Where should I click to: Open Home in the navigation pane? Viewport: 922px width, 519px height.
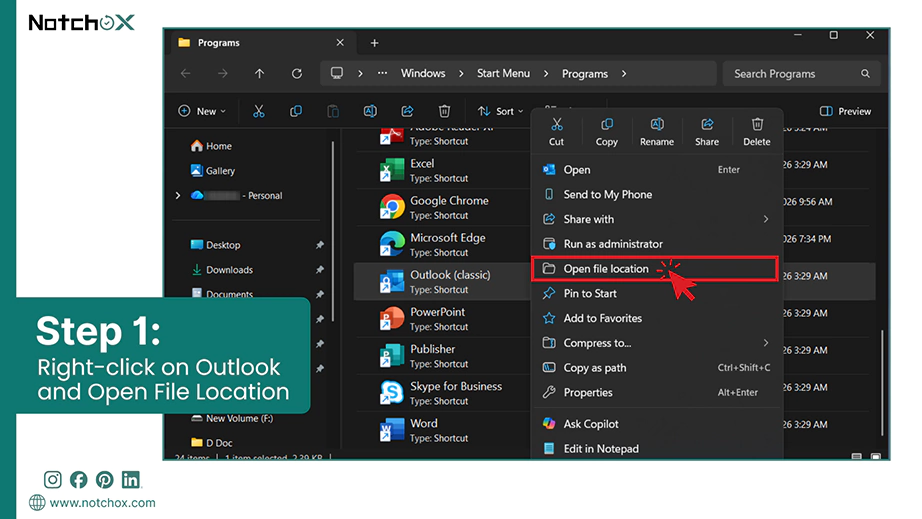pos(211,146)
